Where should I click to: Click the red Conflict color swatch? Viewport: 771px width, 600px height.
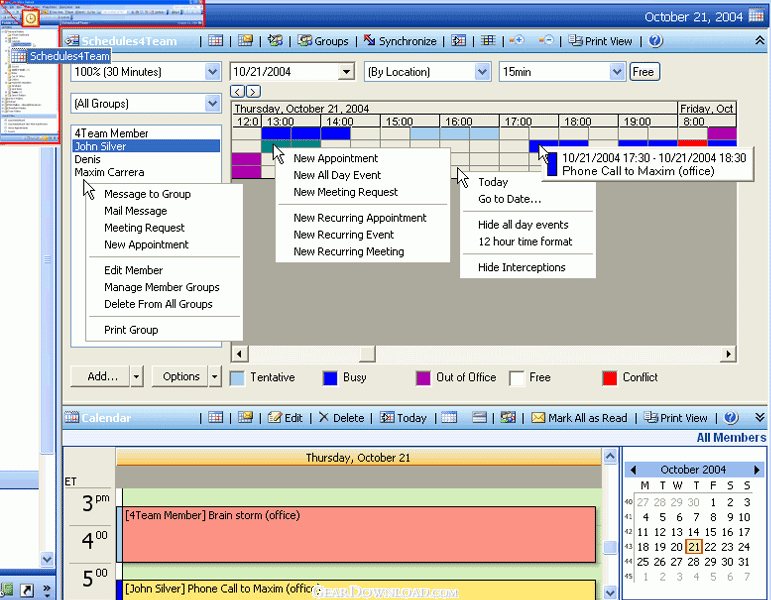pos(609,378)
